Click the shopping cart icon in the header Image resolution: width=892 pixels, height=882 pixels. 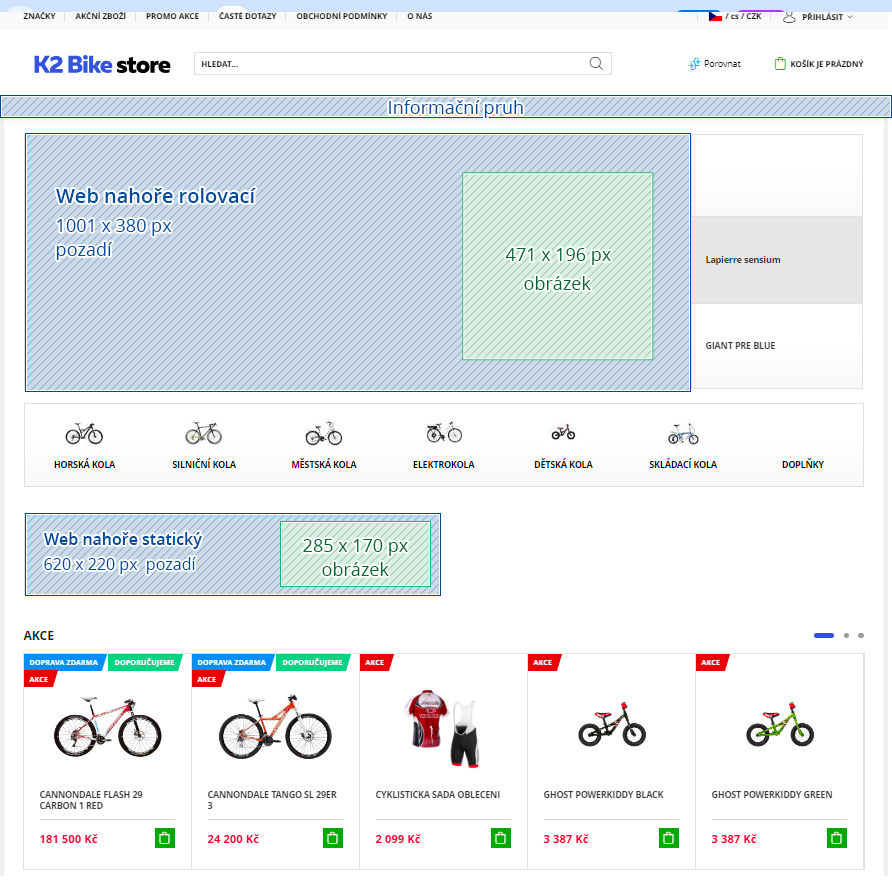pos(782,63)
